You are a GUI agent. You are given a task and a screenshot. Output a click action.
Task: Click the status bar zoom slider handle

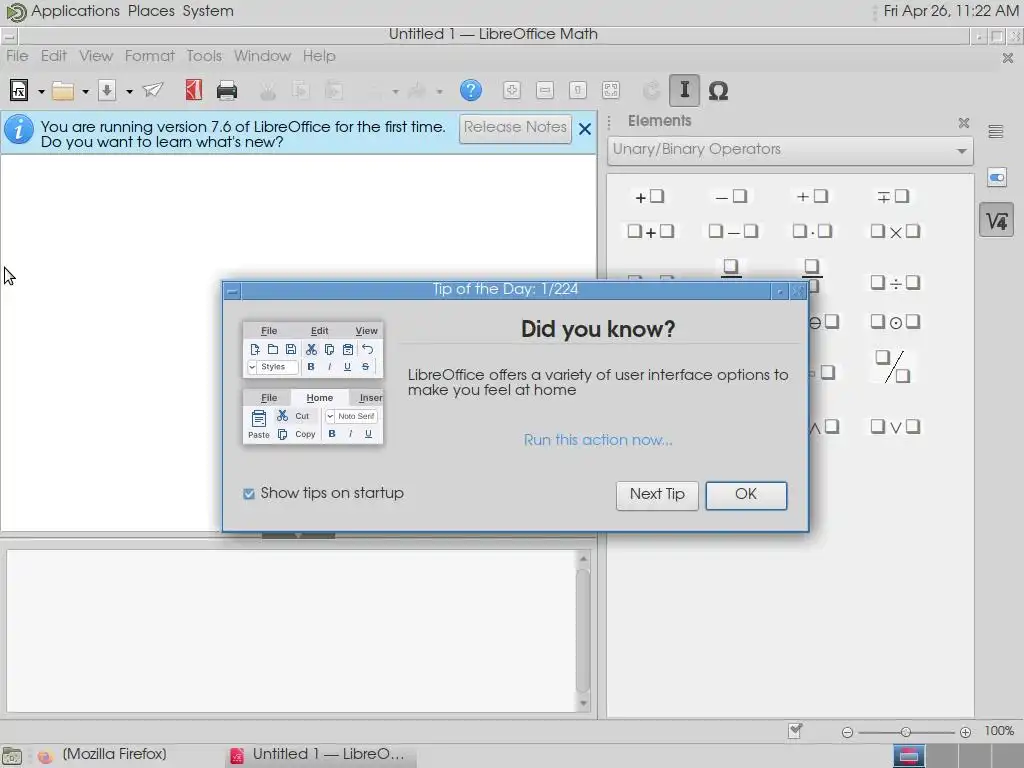coord(905,732)
